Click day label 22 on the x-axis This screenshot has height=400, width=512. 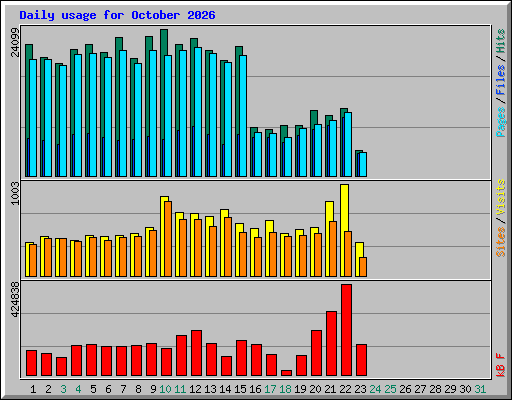345,389
